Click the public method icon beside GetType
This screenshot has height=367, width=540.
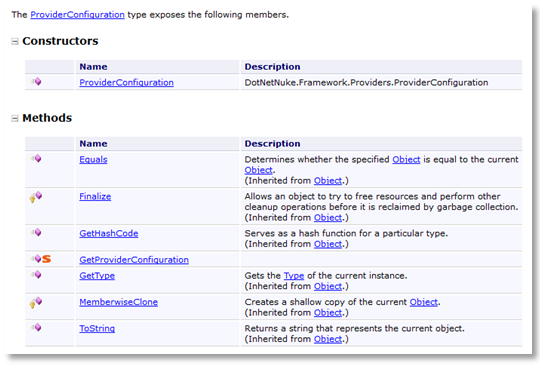(x=37, y=275)
